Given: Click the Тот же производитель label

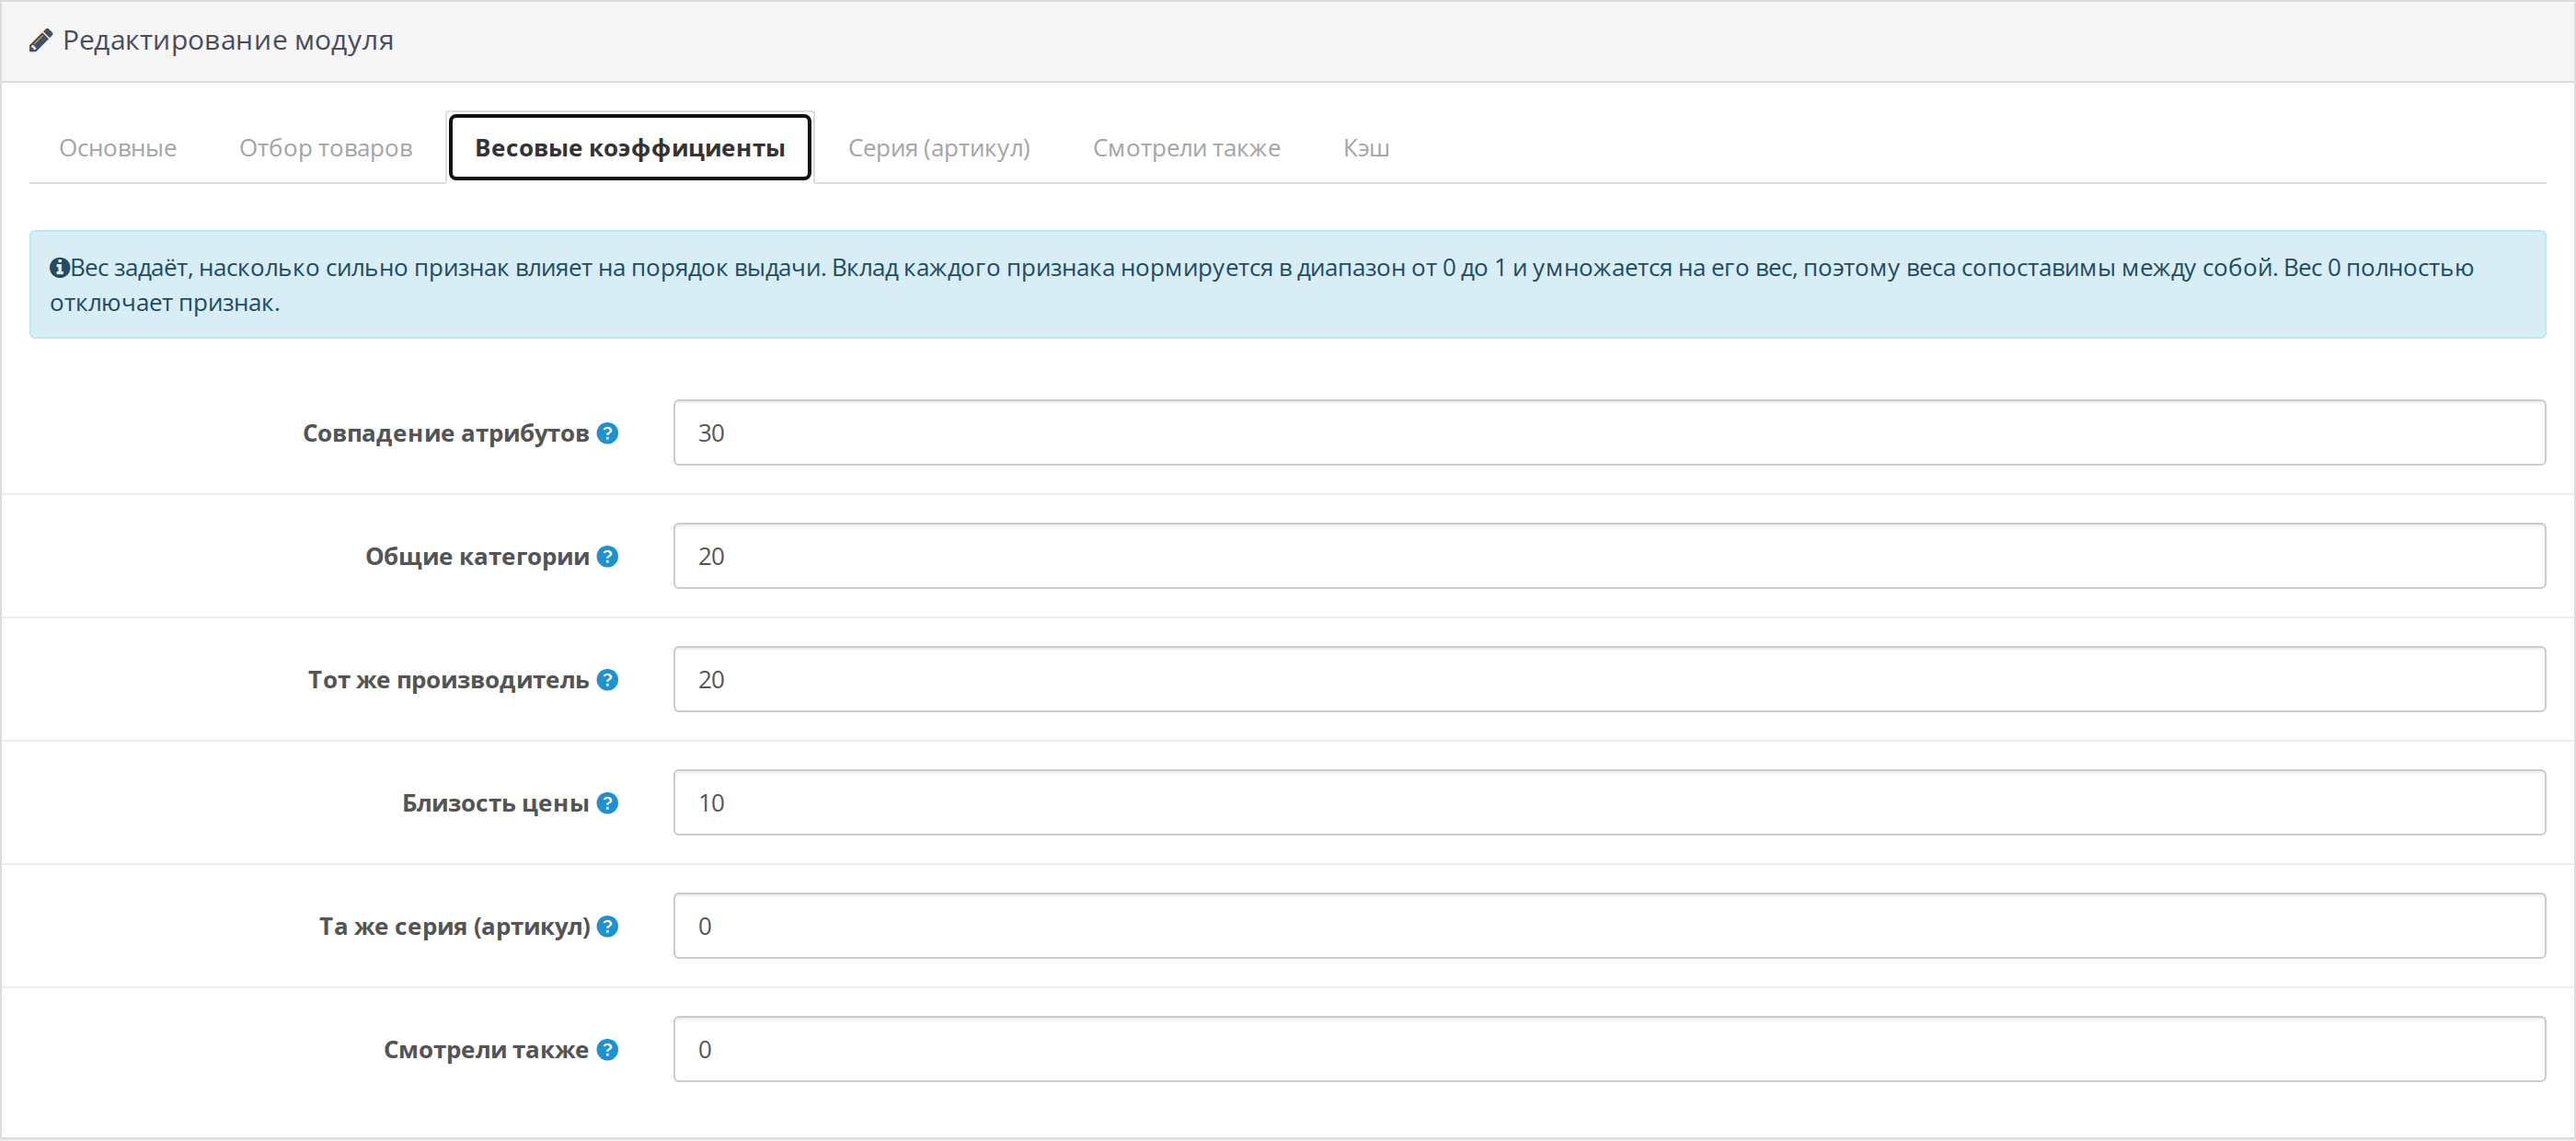Looking at the screenshot, I should click(x=448, y=680).
